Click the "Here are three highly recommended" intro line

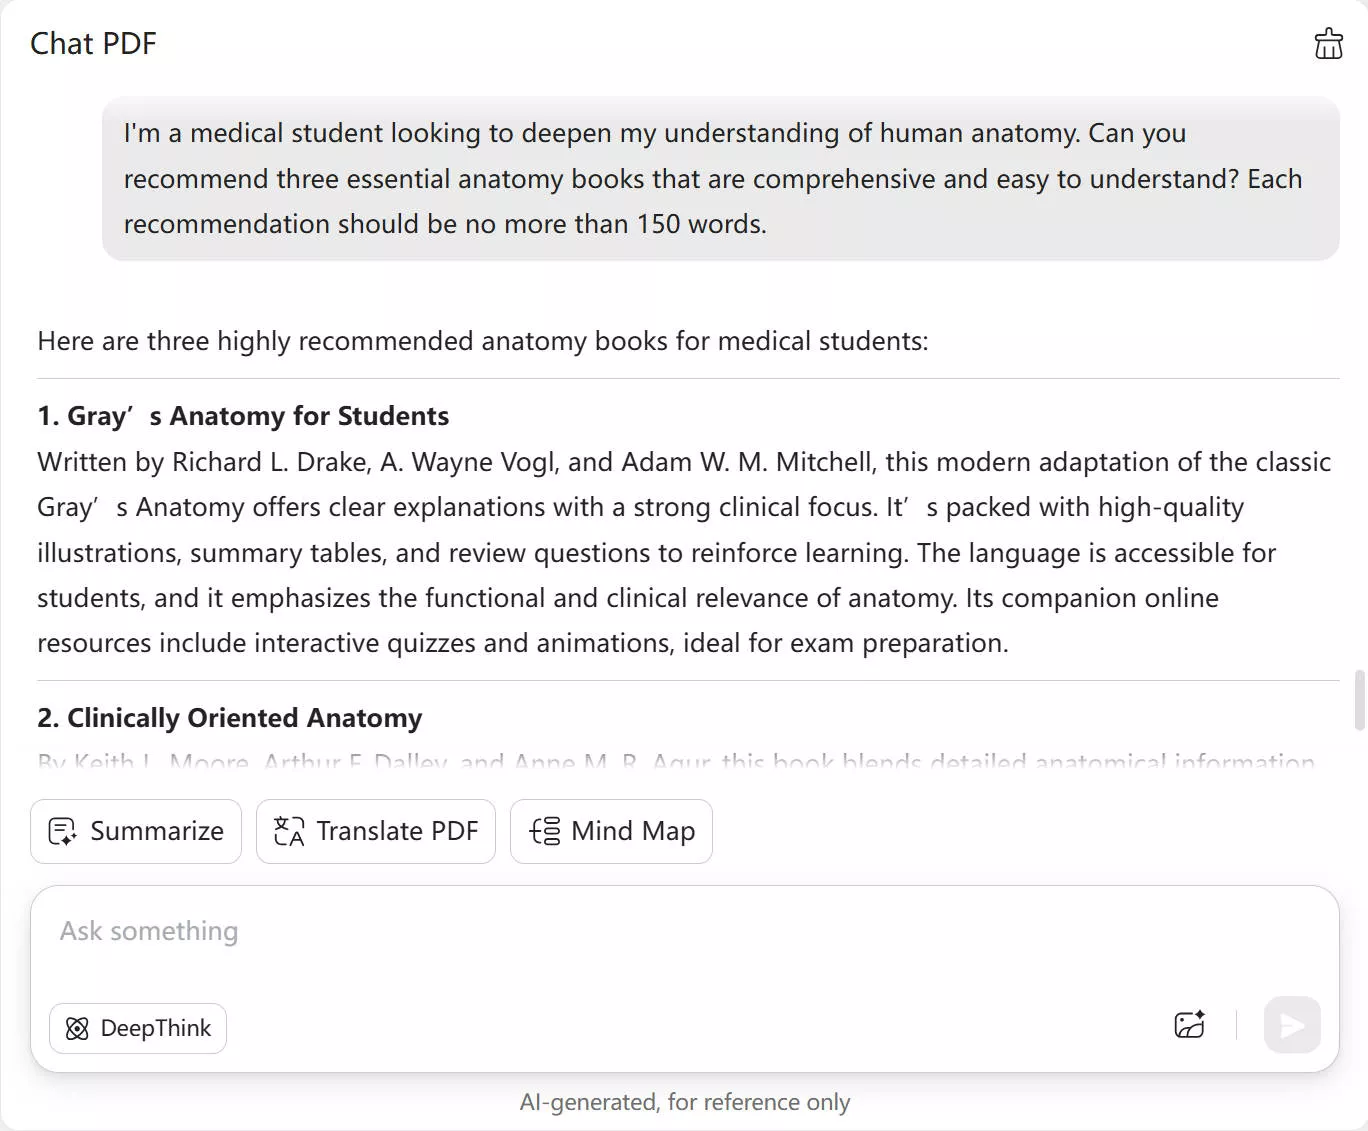click(483, 341)
